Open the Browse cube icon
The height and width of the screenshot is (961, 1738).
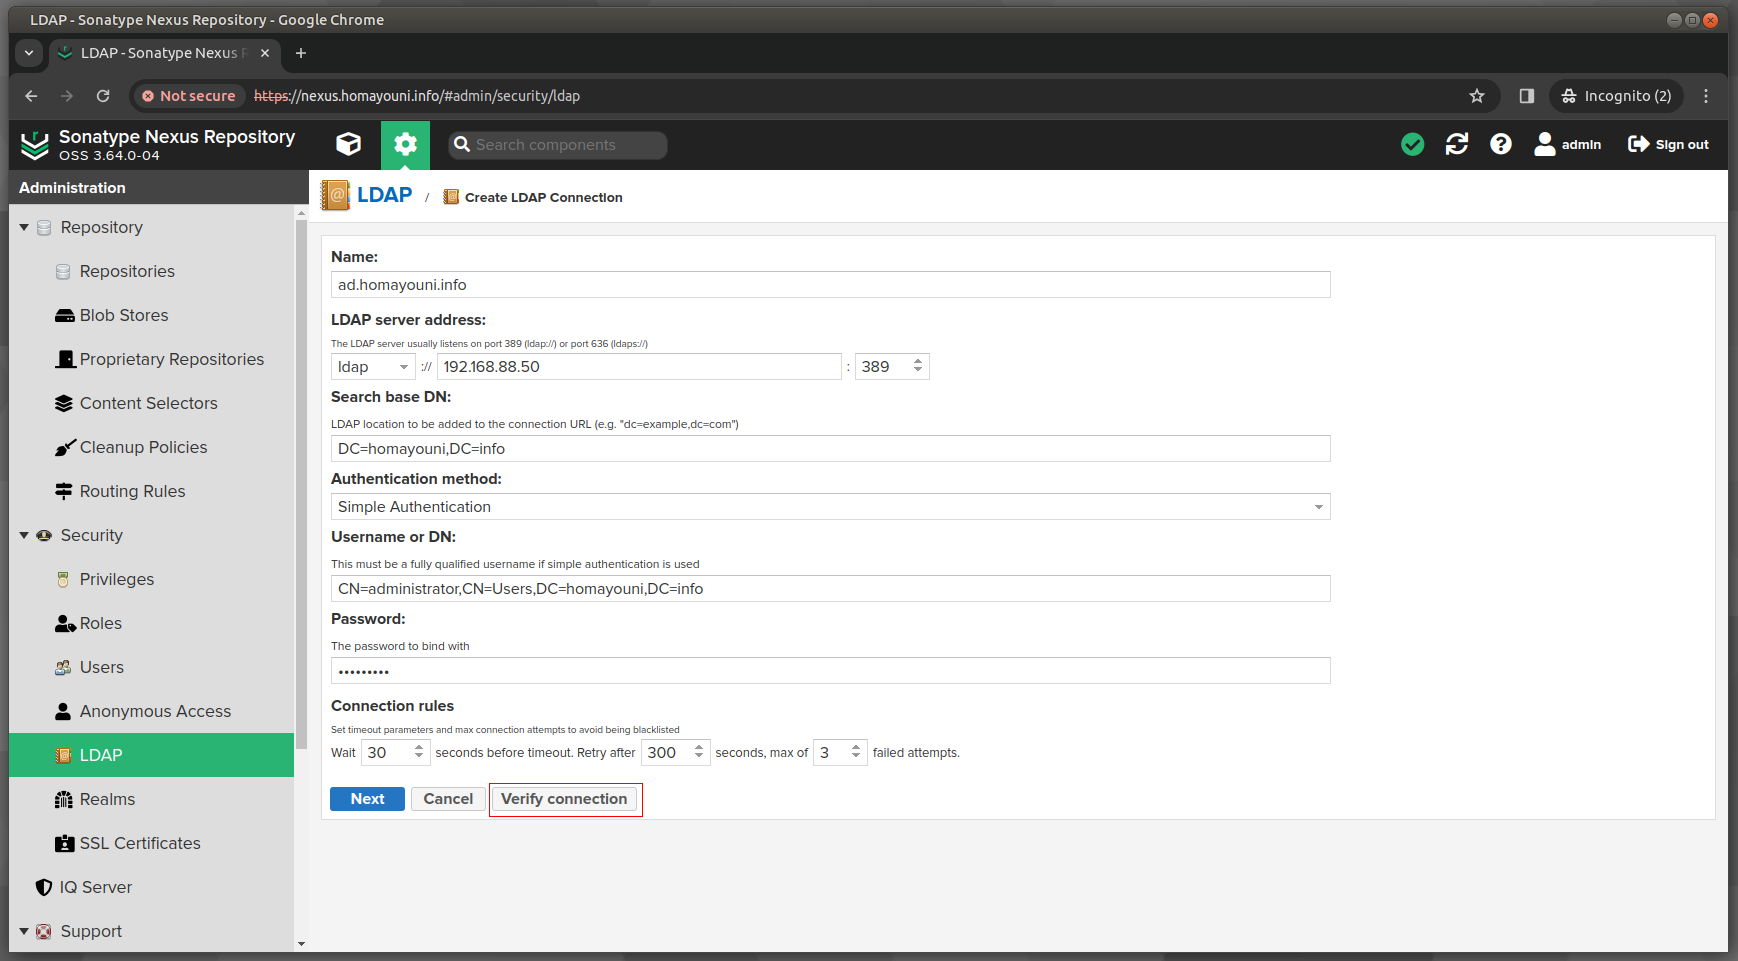click(x=348, y=145)
